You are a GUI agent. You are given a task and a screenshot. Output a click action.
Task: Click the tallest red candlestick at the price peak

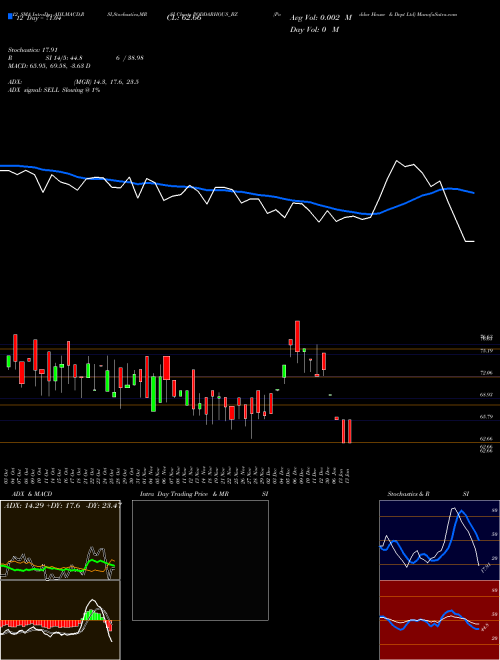pyautogui.click(x=298, y=336)
